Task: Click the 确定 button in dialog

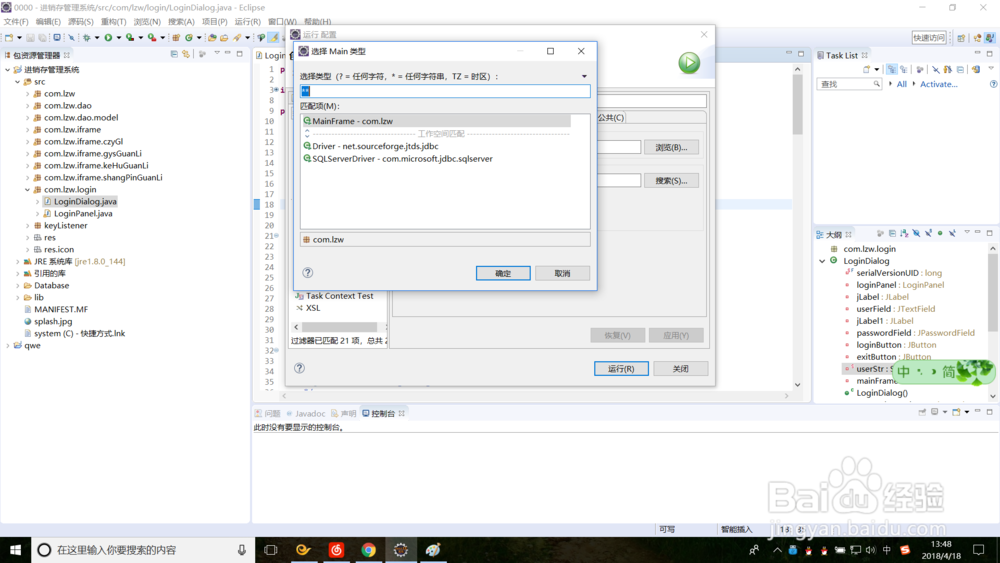Action: (x=503, y=273)
